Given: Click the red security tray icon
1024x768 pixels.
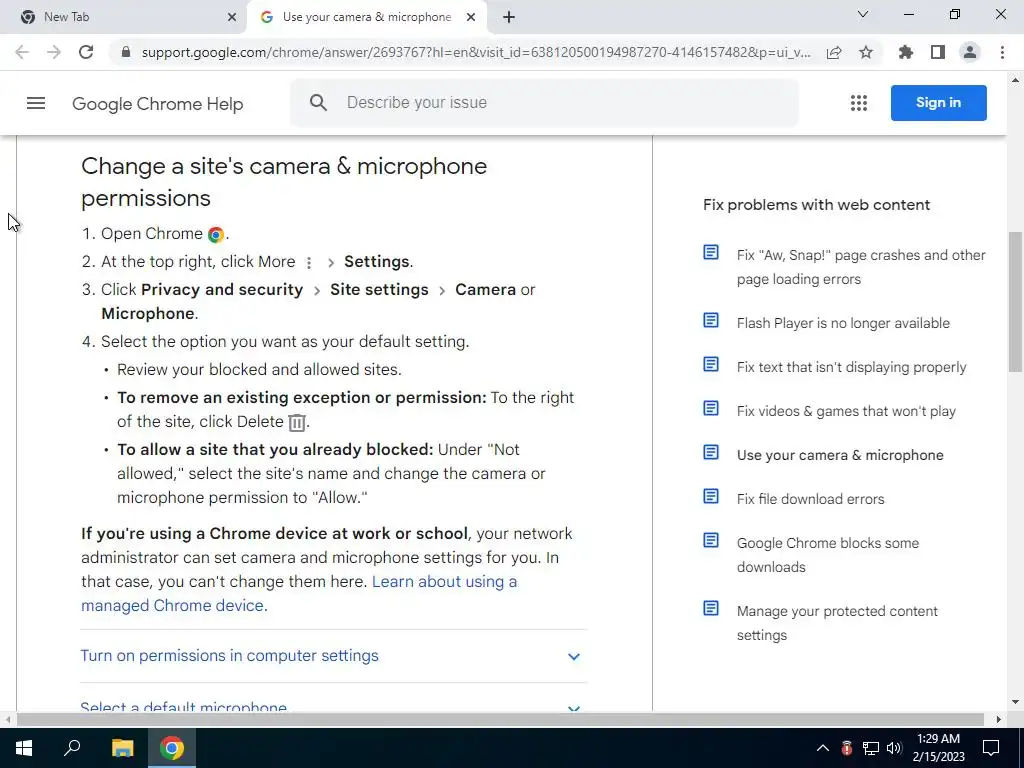Looking at the screenshot, I should (847, 748).
